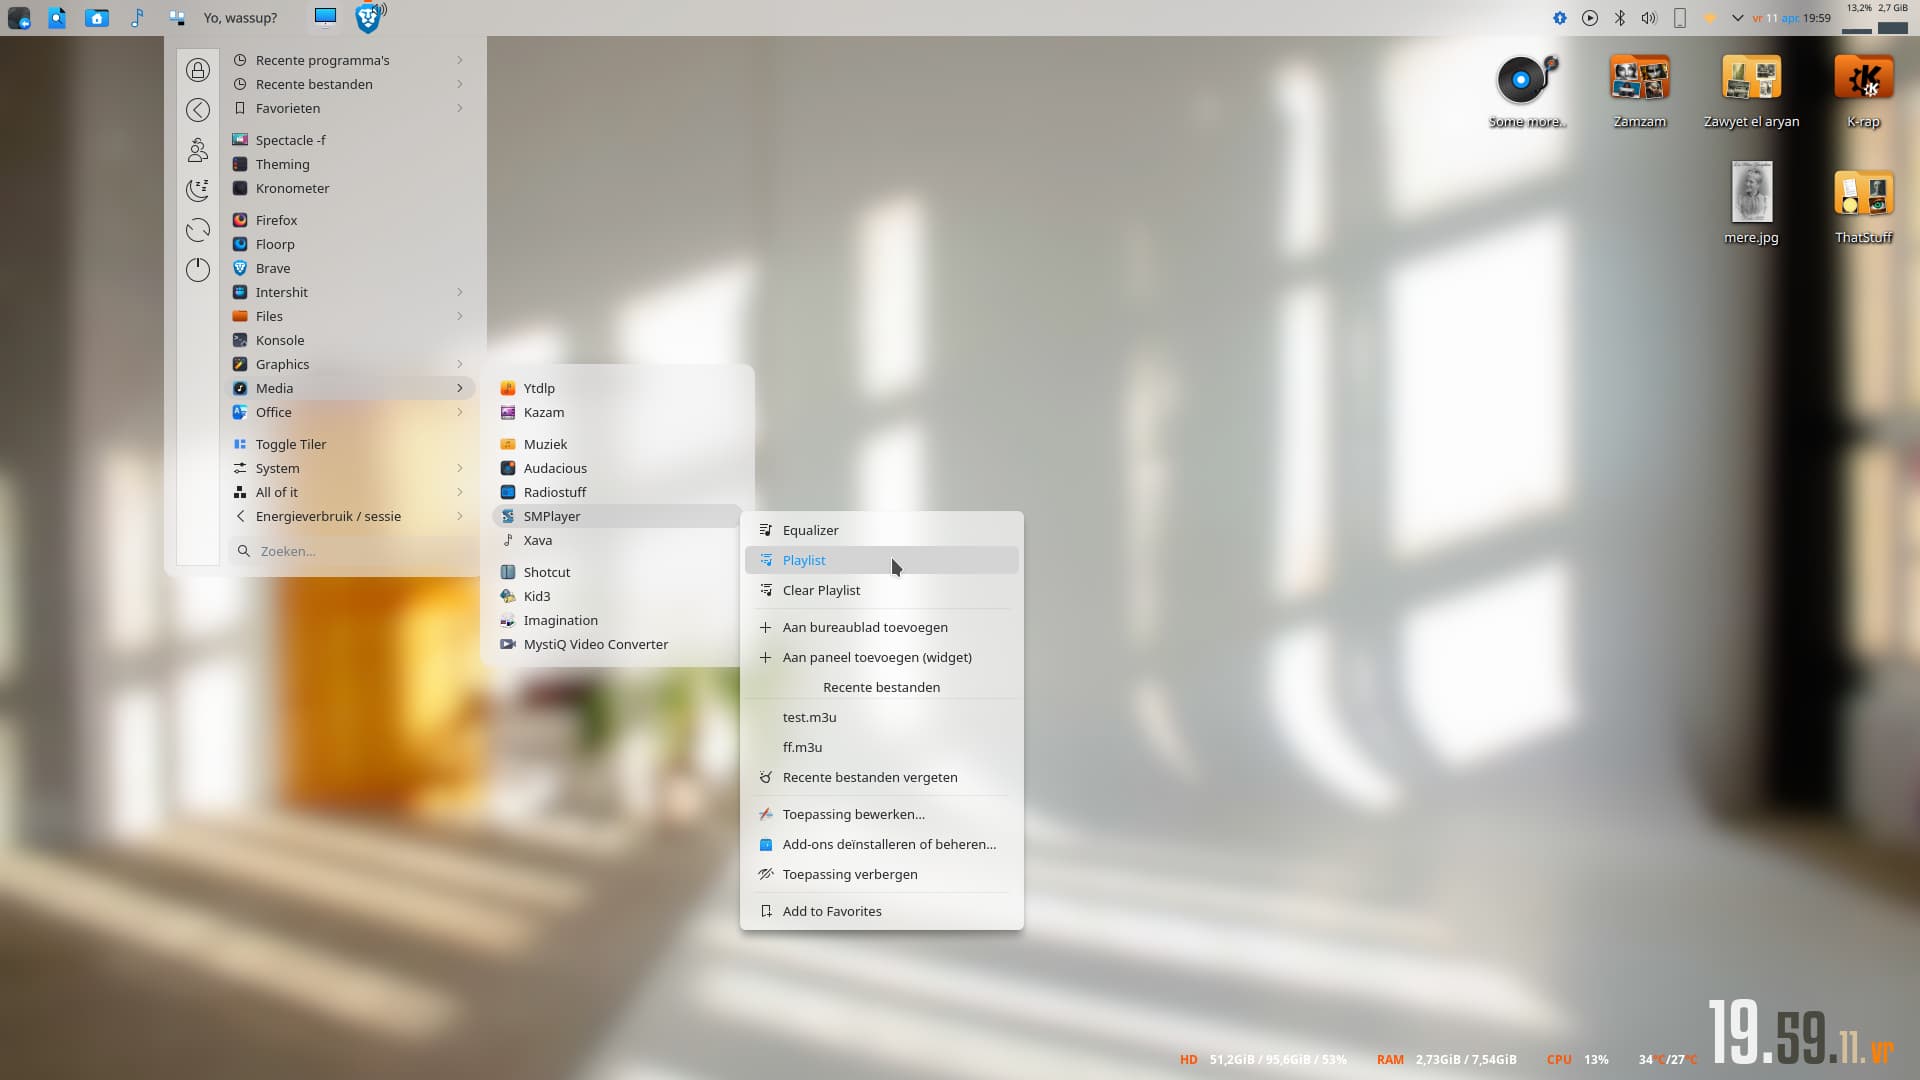
Task: Click the lock screen icon in menu sidebar
Action: pyautogui.click(x=198, y=70)
